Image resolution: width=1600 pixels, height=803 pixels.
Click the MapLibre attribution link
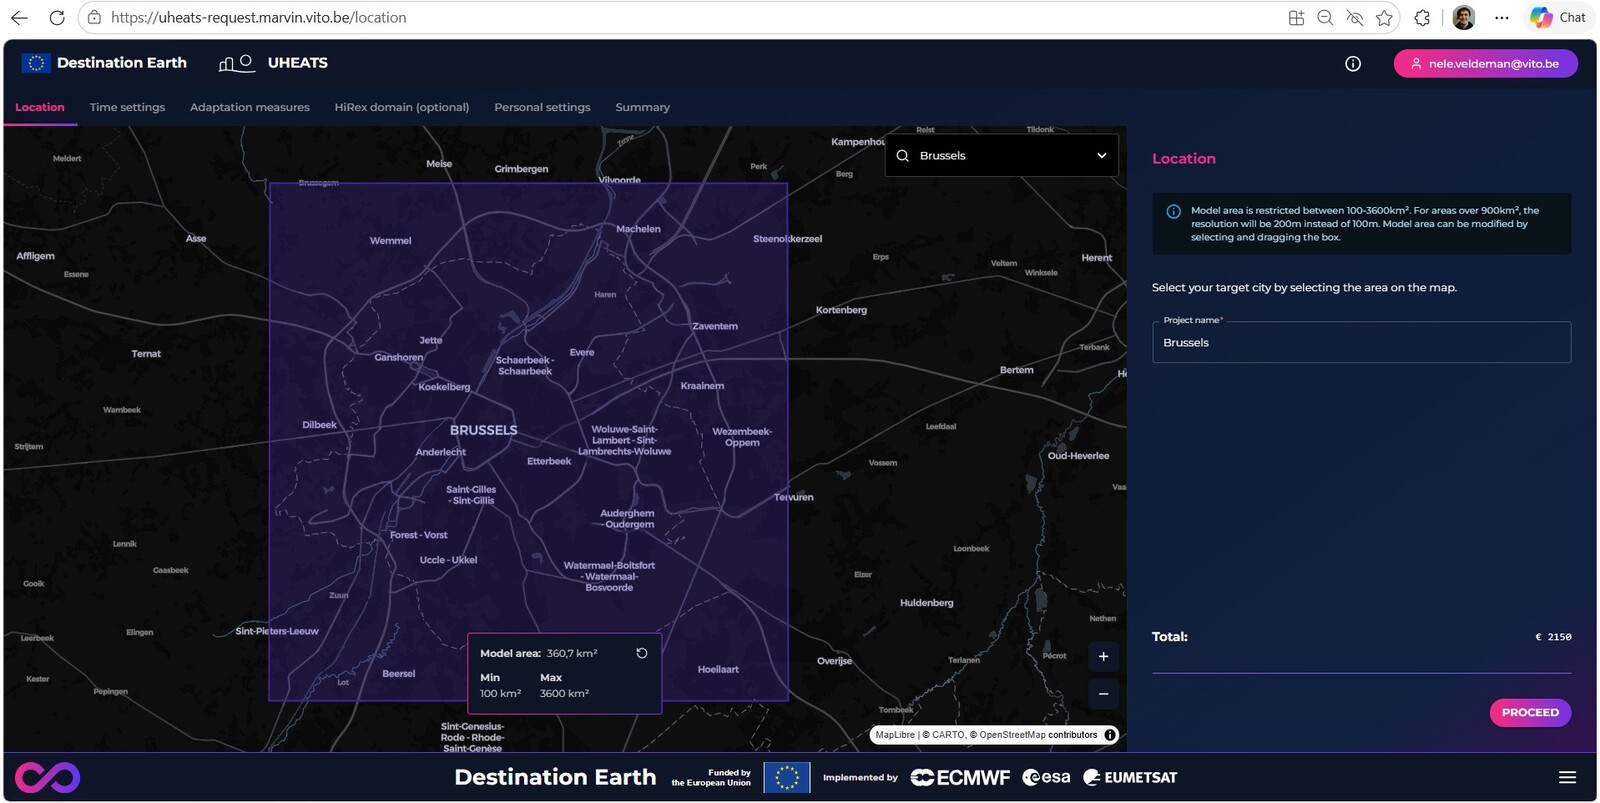895,735
